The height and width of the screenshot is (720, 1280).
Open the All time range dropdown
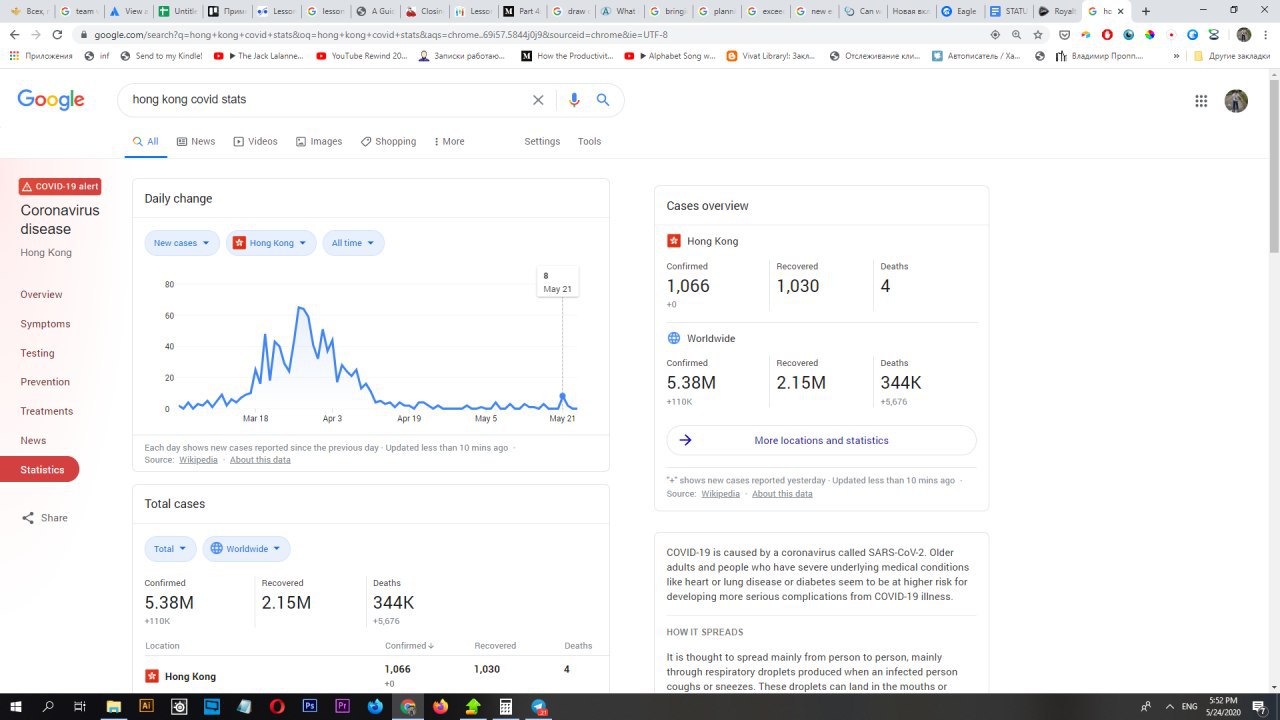353,243
